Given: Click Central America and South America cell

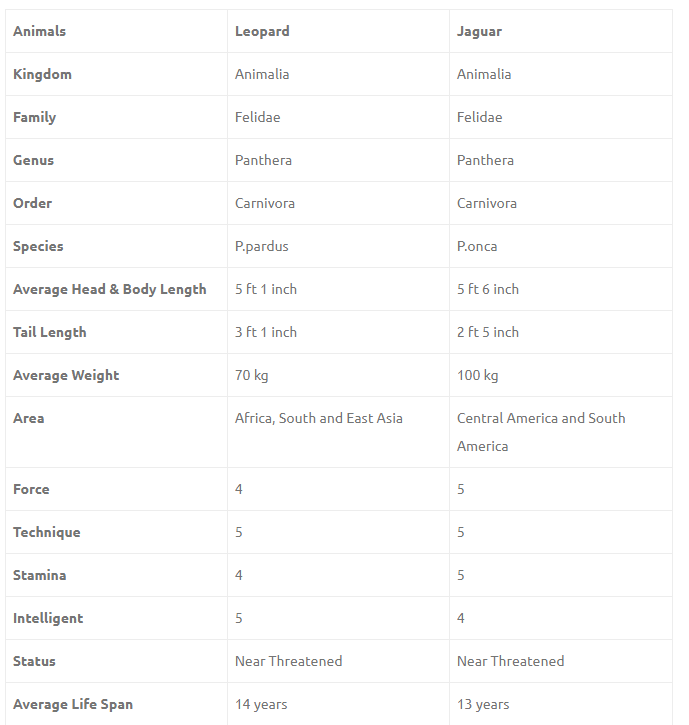Looking at the screenshot, I should pos(540,431).
